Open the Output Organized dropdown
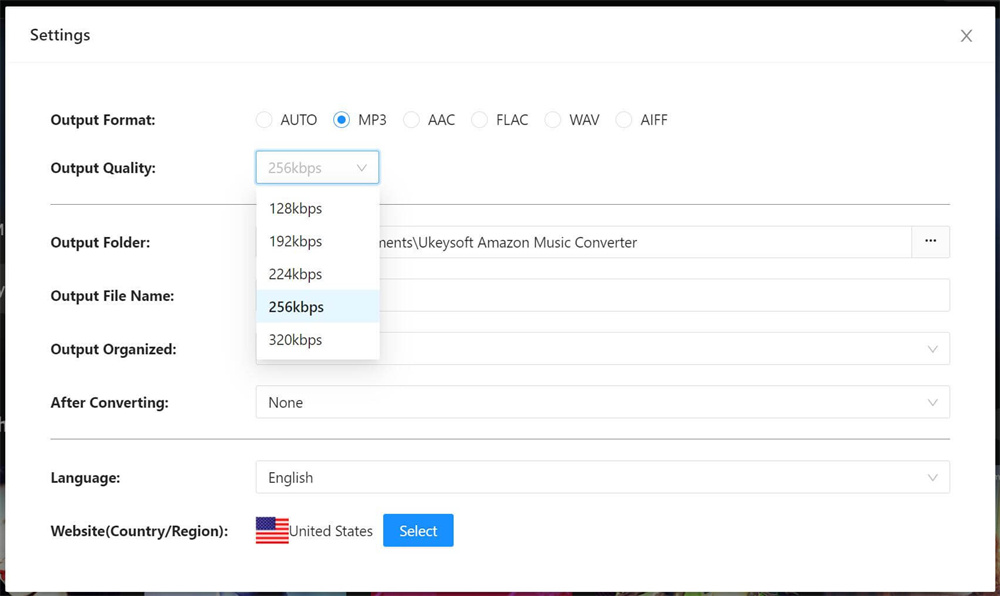Image resolution: width=1000 pixels, height=596 pixels. coord(600,348)
